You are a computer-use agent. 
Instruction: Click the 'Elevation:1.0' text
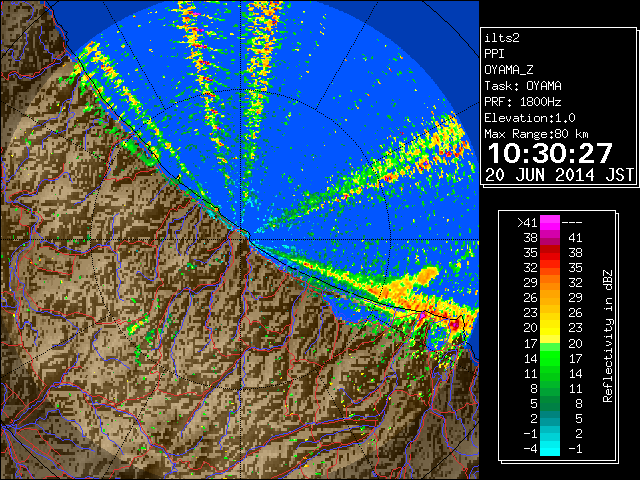point(530,118)
